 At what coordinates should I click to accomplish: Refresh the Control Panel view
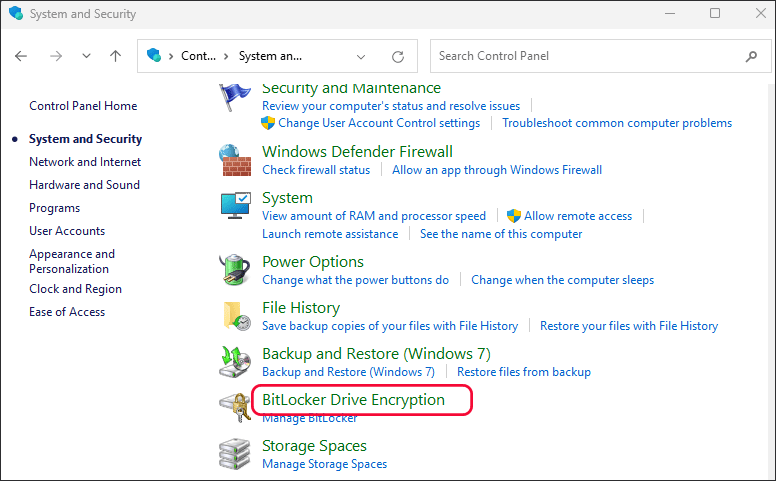398,56
